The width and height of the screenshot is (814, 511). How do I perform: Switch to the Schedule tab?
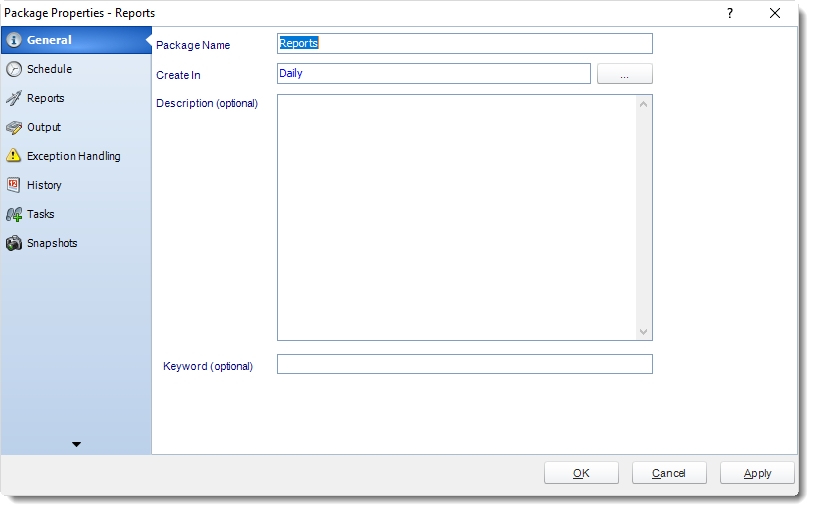pyautogui.click(x=76, y=69)
